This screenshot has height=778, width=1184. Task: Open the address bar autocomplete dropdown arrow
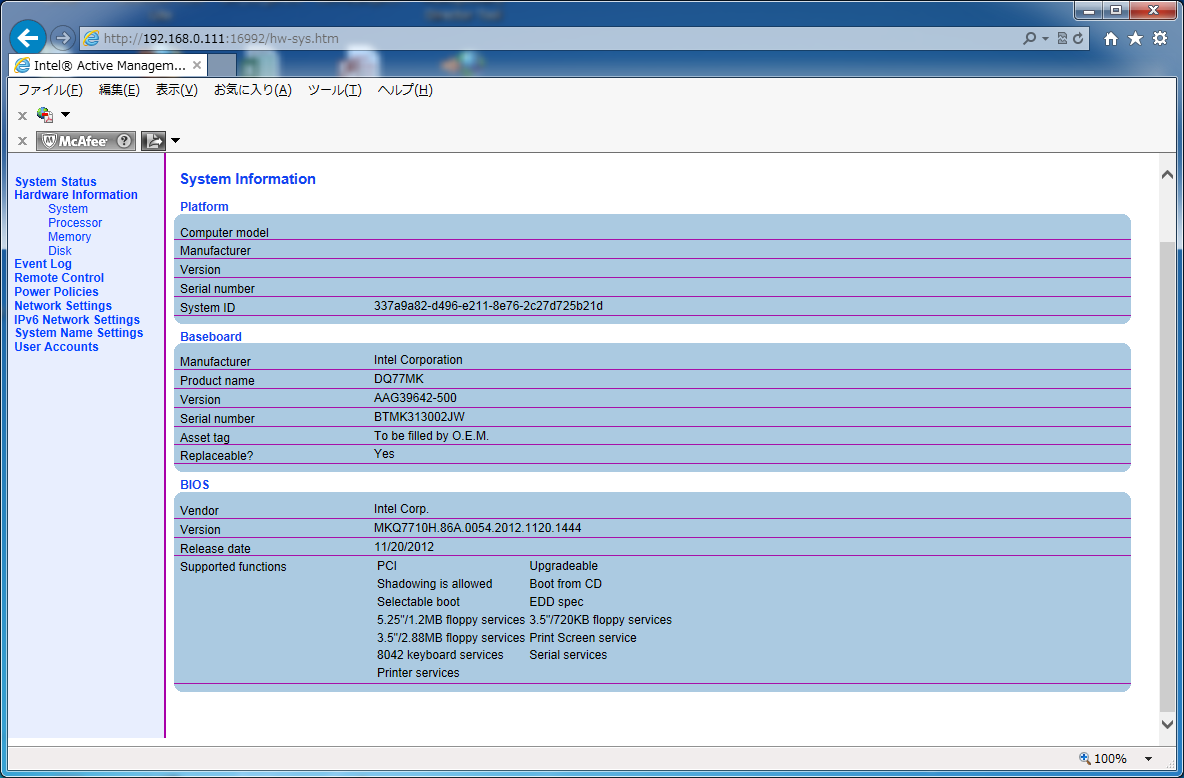[1045, 39]
